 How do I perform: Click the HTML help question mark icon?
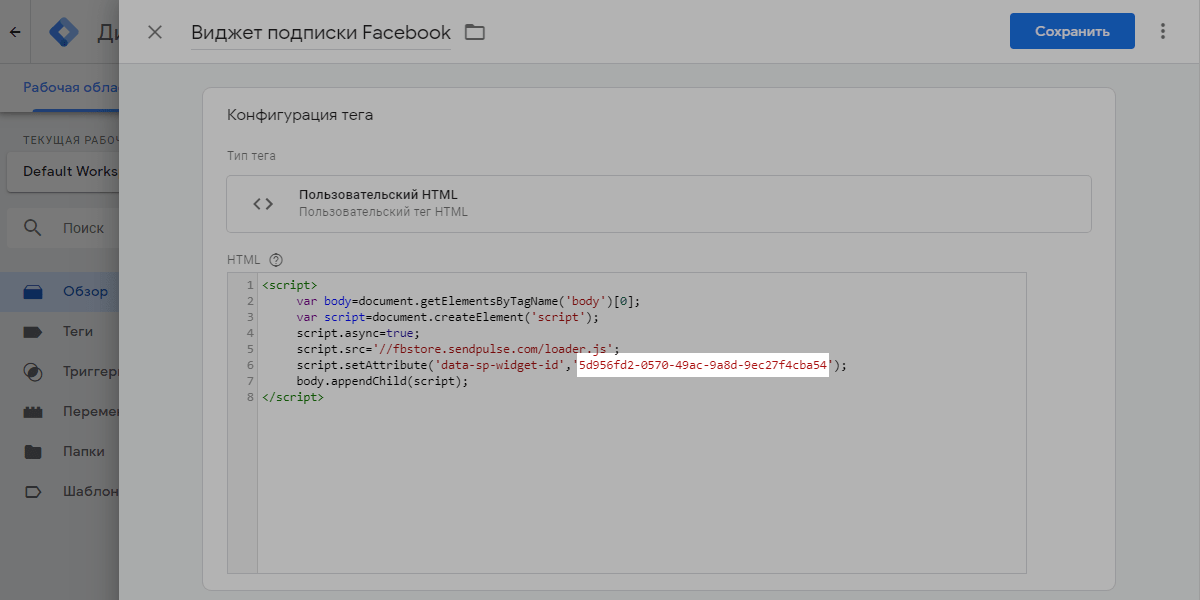click(x=276, y=260)
